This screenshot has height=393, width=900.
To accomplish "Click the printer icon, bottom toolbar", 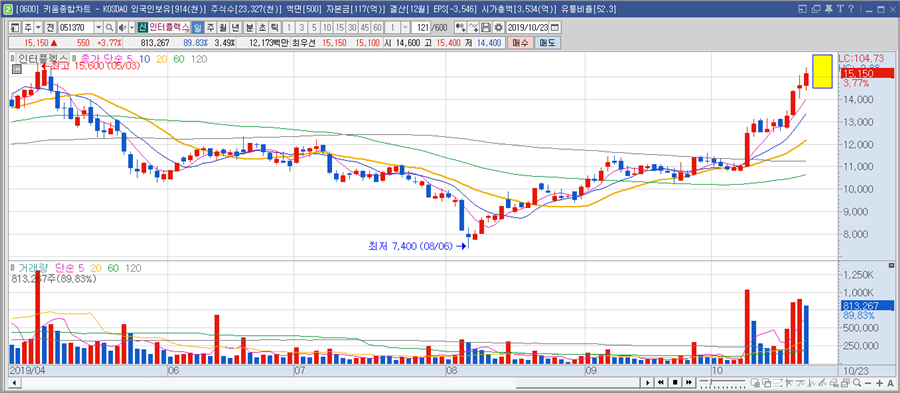I will 845,383.
